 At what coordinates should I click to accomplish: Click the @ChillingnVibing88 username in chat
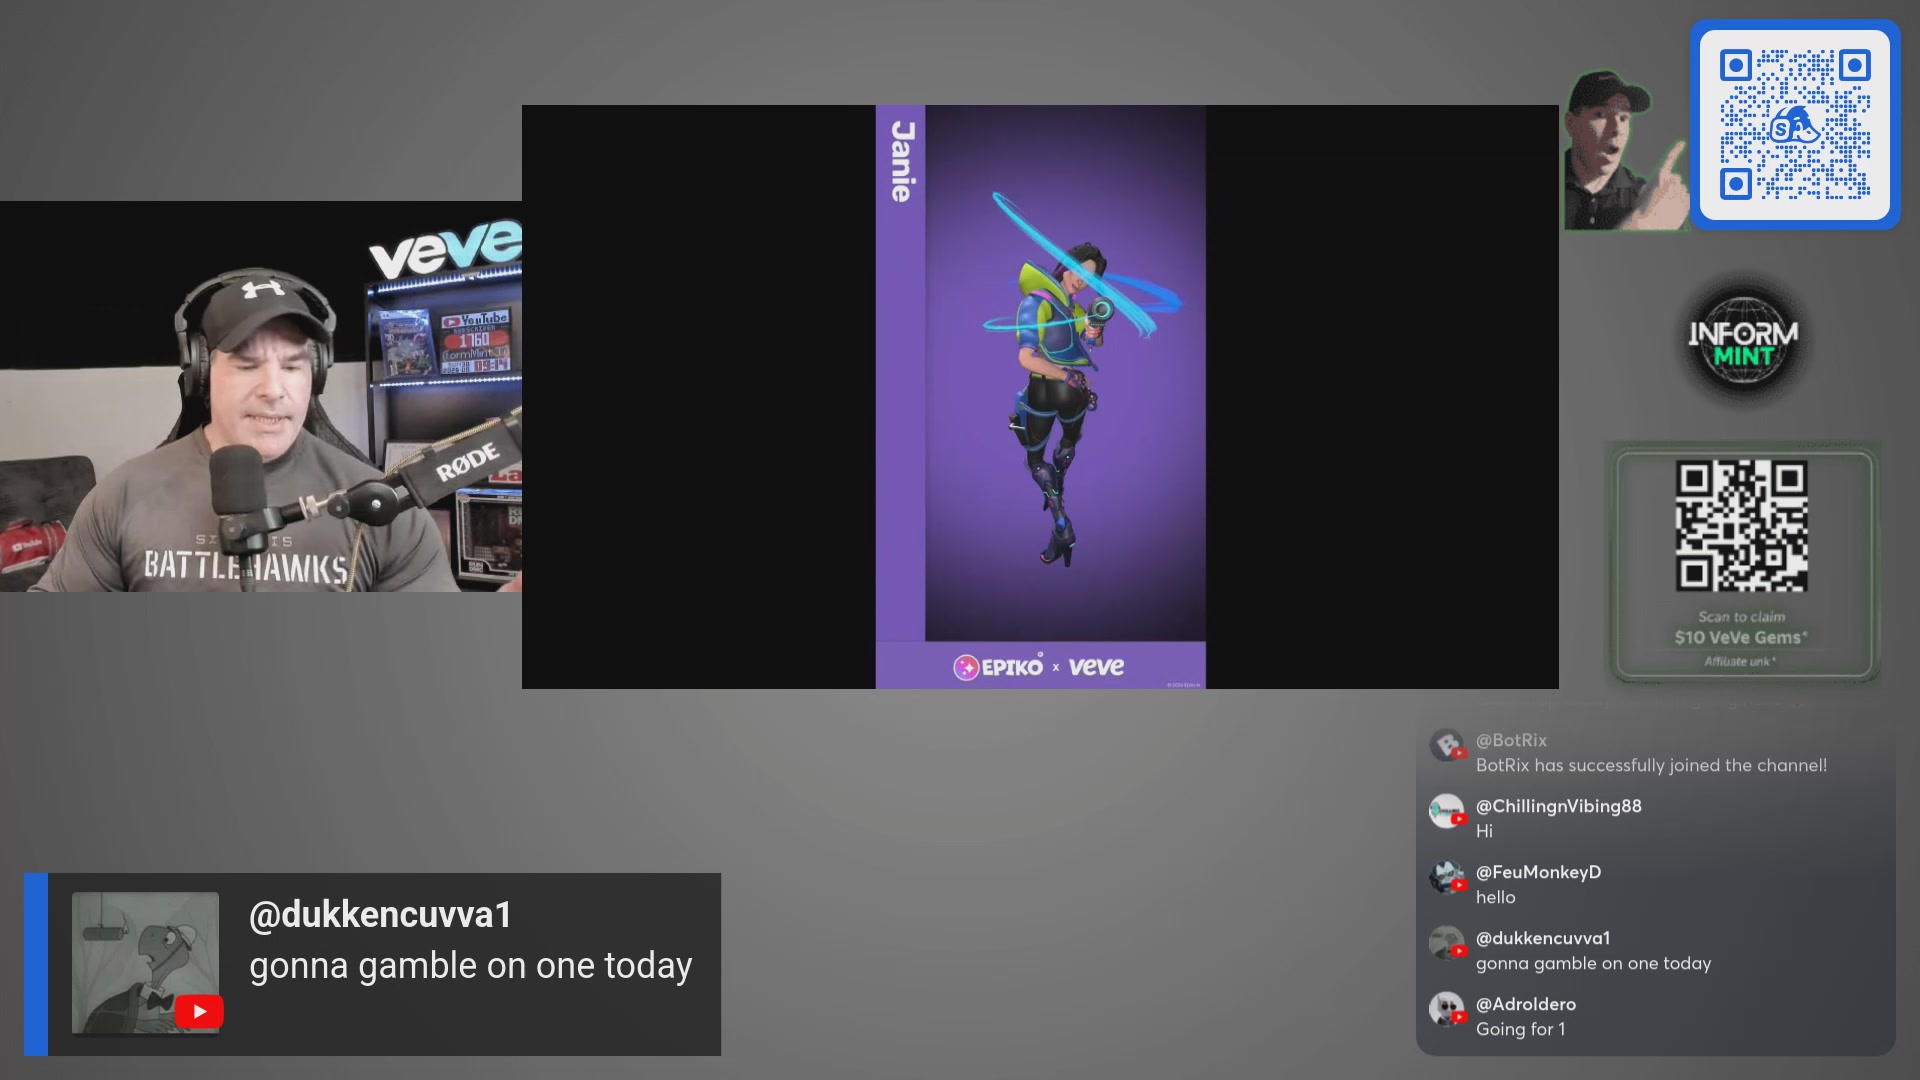(x=1559, y=806)
